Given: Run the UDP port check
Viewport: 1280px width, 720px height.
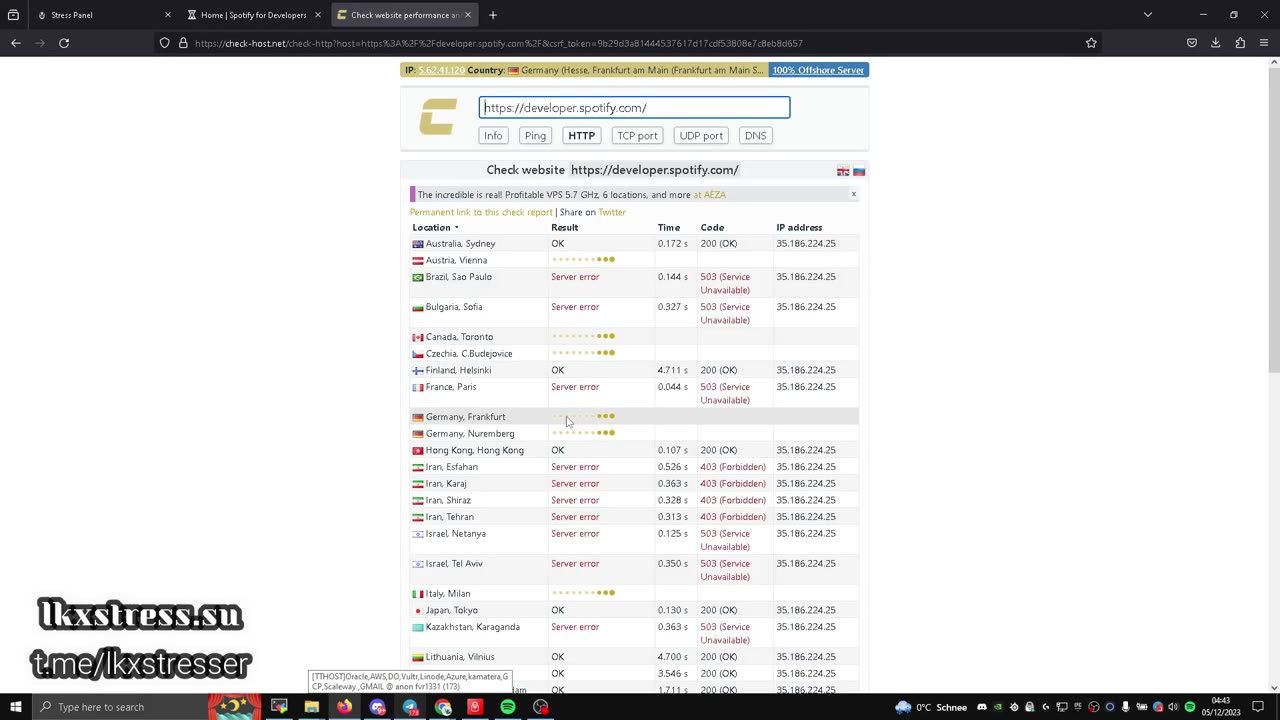Looking at the screenshot, I should coord(701,136).
